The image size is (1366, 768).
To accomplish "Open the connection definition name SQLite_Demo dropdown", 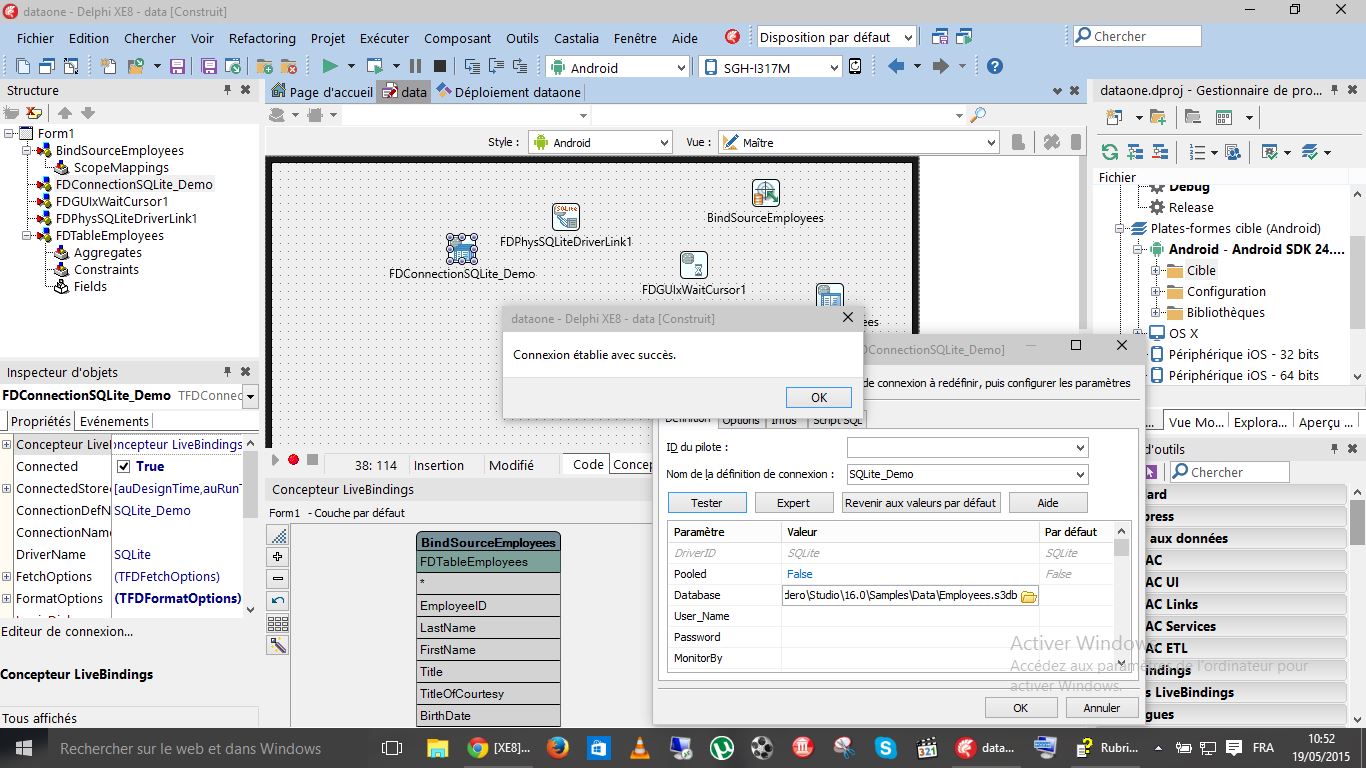I will (x=1080, y=474).
